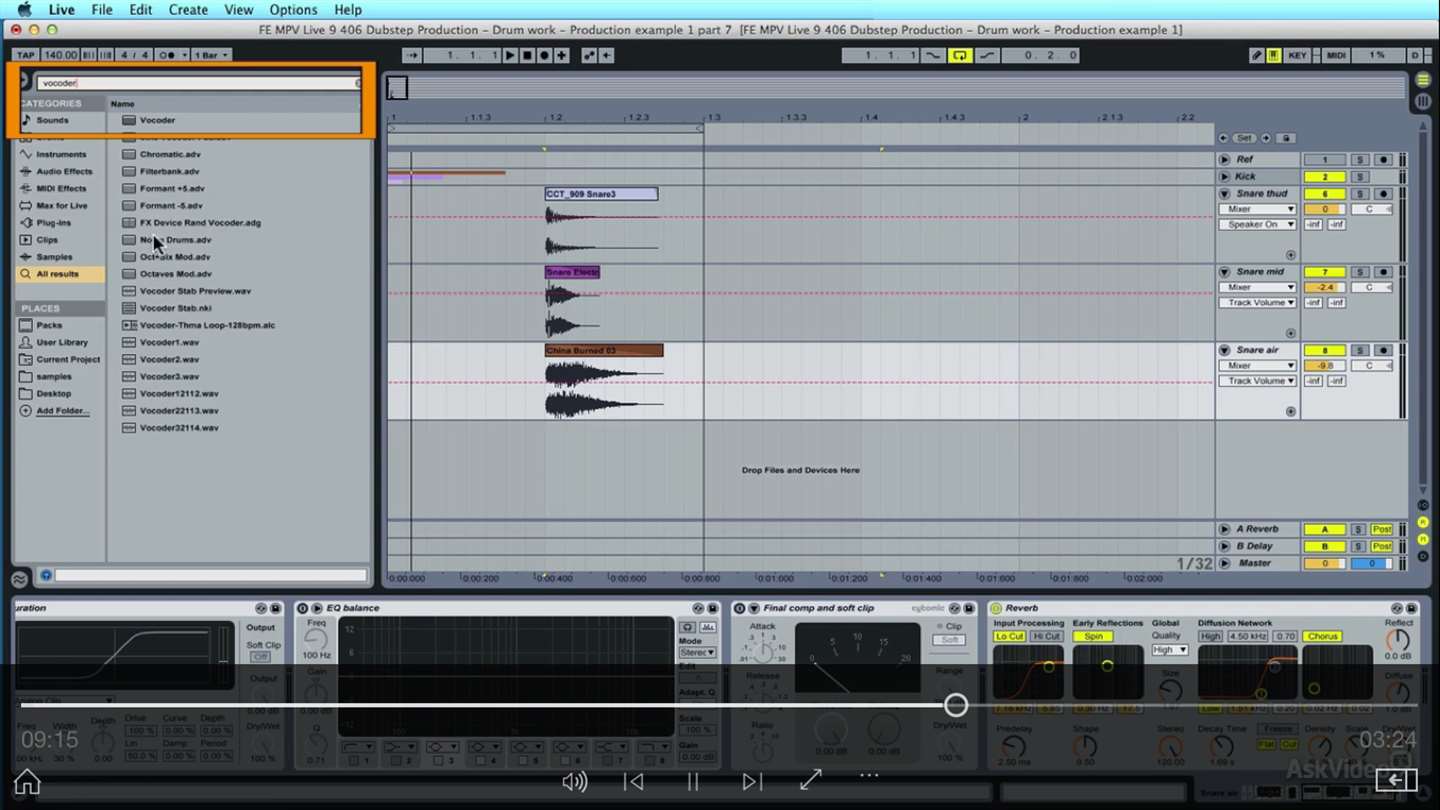Toggle track activator 7 for Snare mid
The height and width of the screenshot is (810, 1440).
pos(1325,272)
